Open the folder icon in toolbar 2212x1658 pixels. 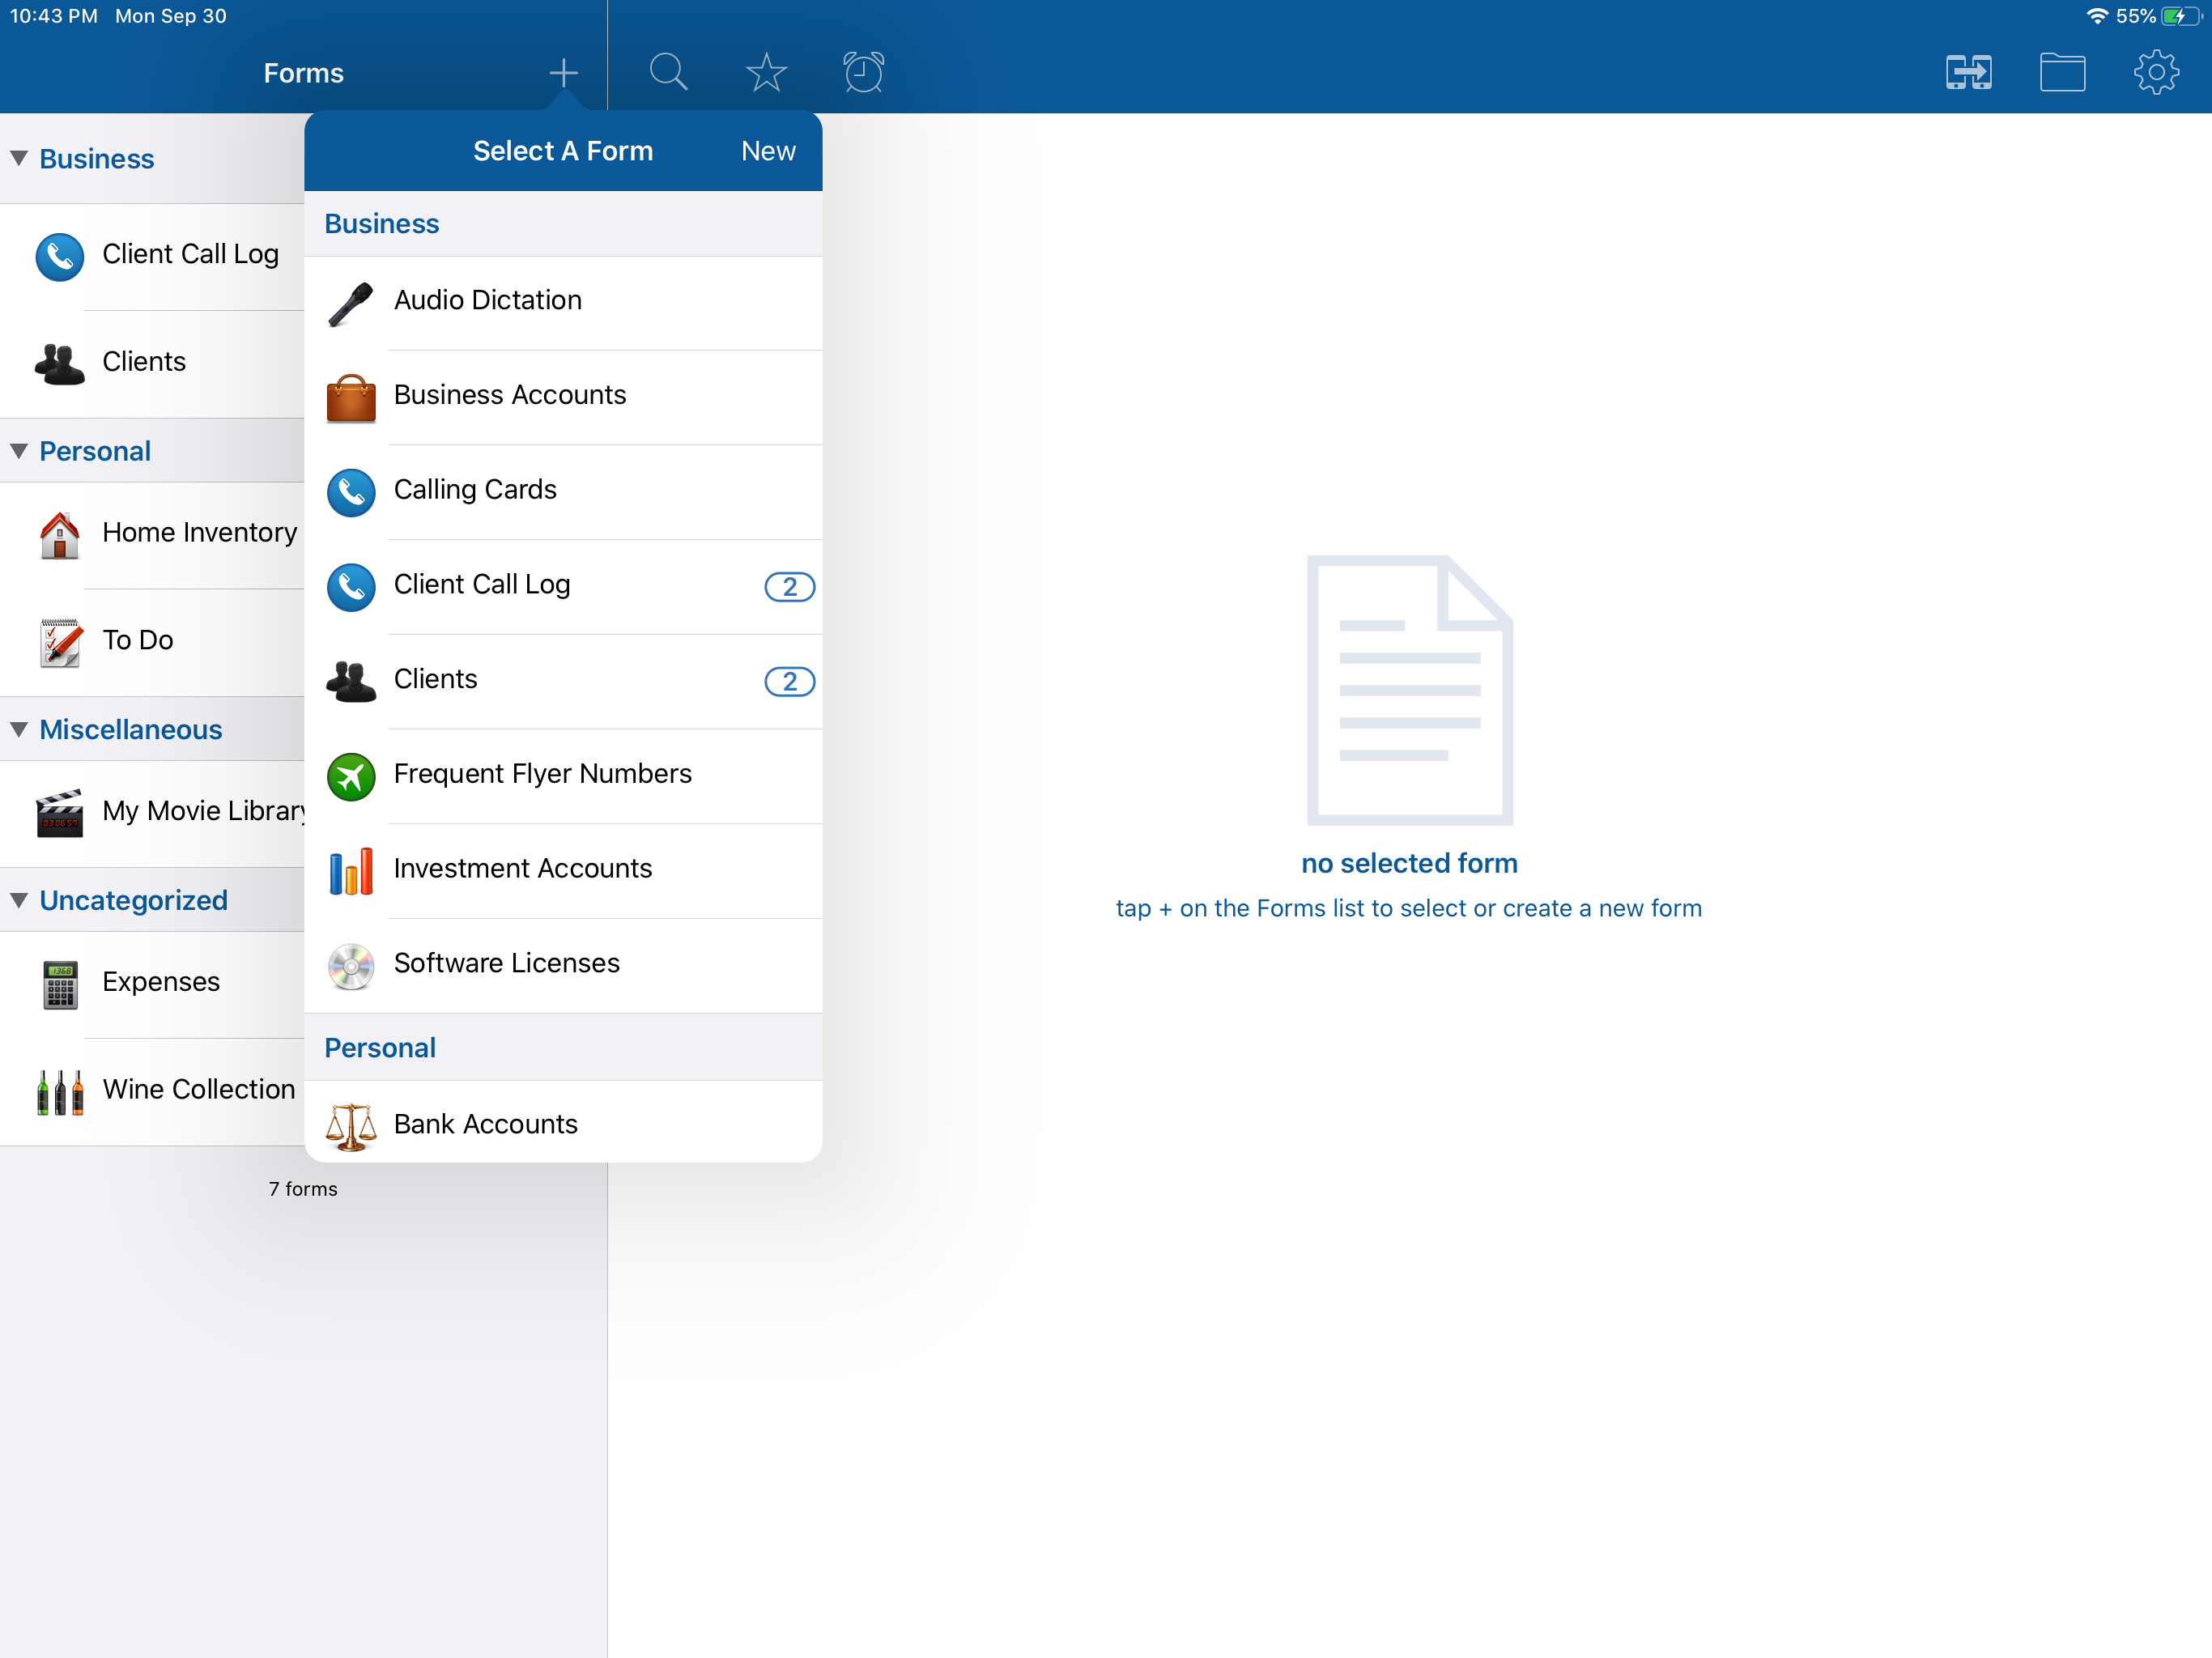[x=2062, y=72]
